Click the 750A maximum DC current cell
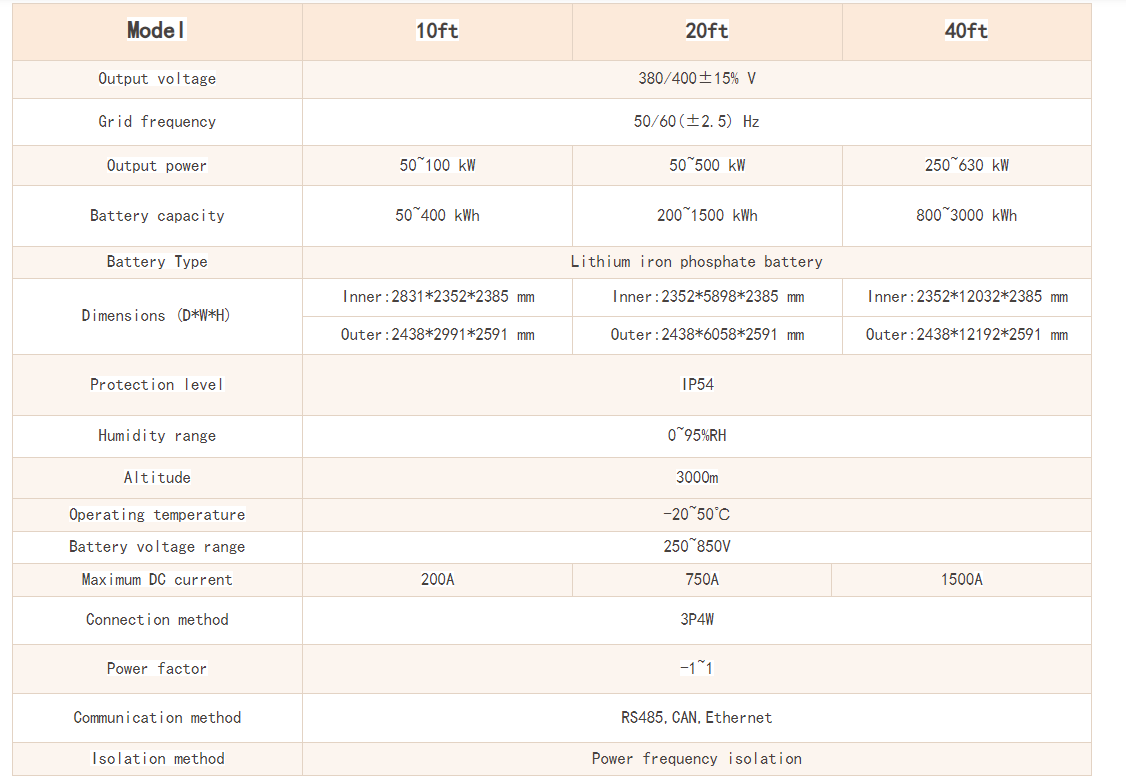 pos(702,580)
